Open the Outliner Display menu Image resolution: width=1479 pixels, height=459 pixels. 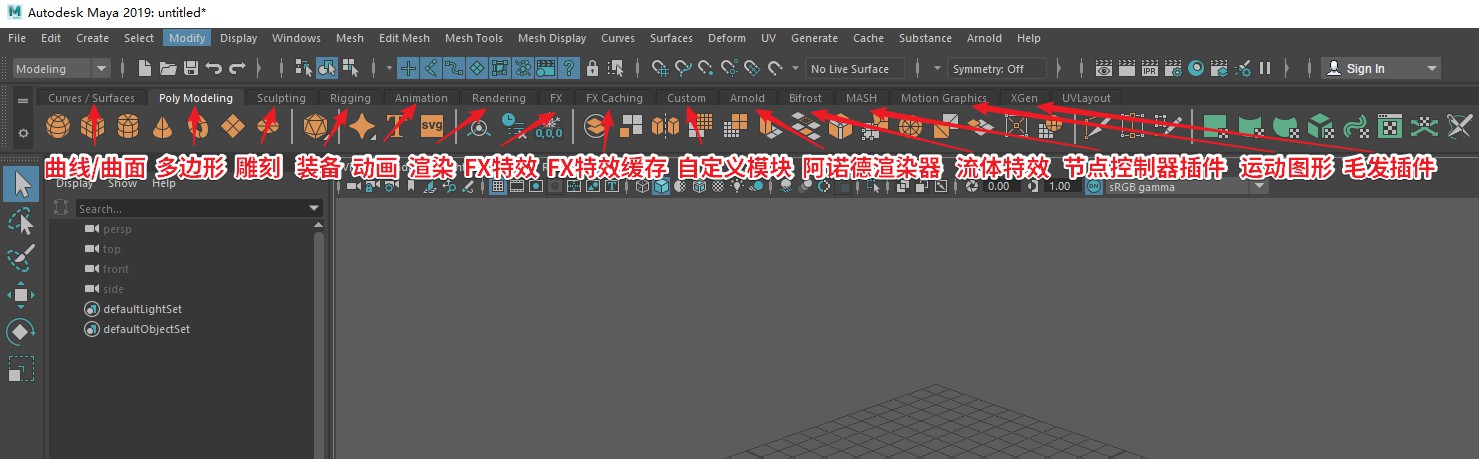click(x=75, y=185)
